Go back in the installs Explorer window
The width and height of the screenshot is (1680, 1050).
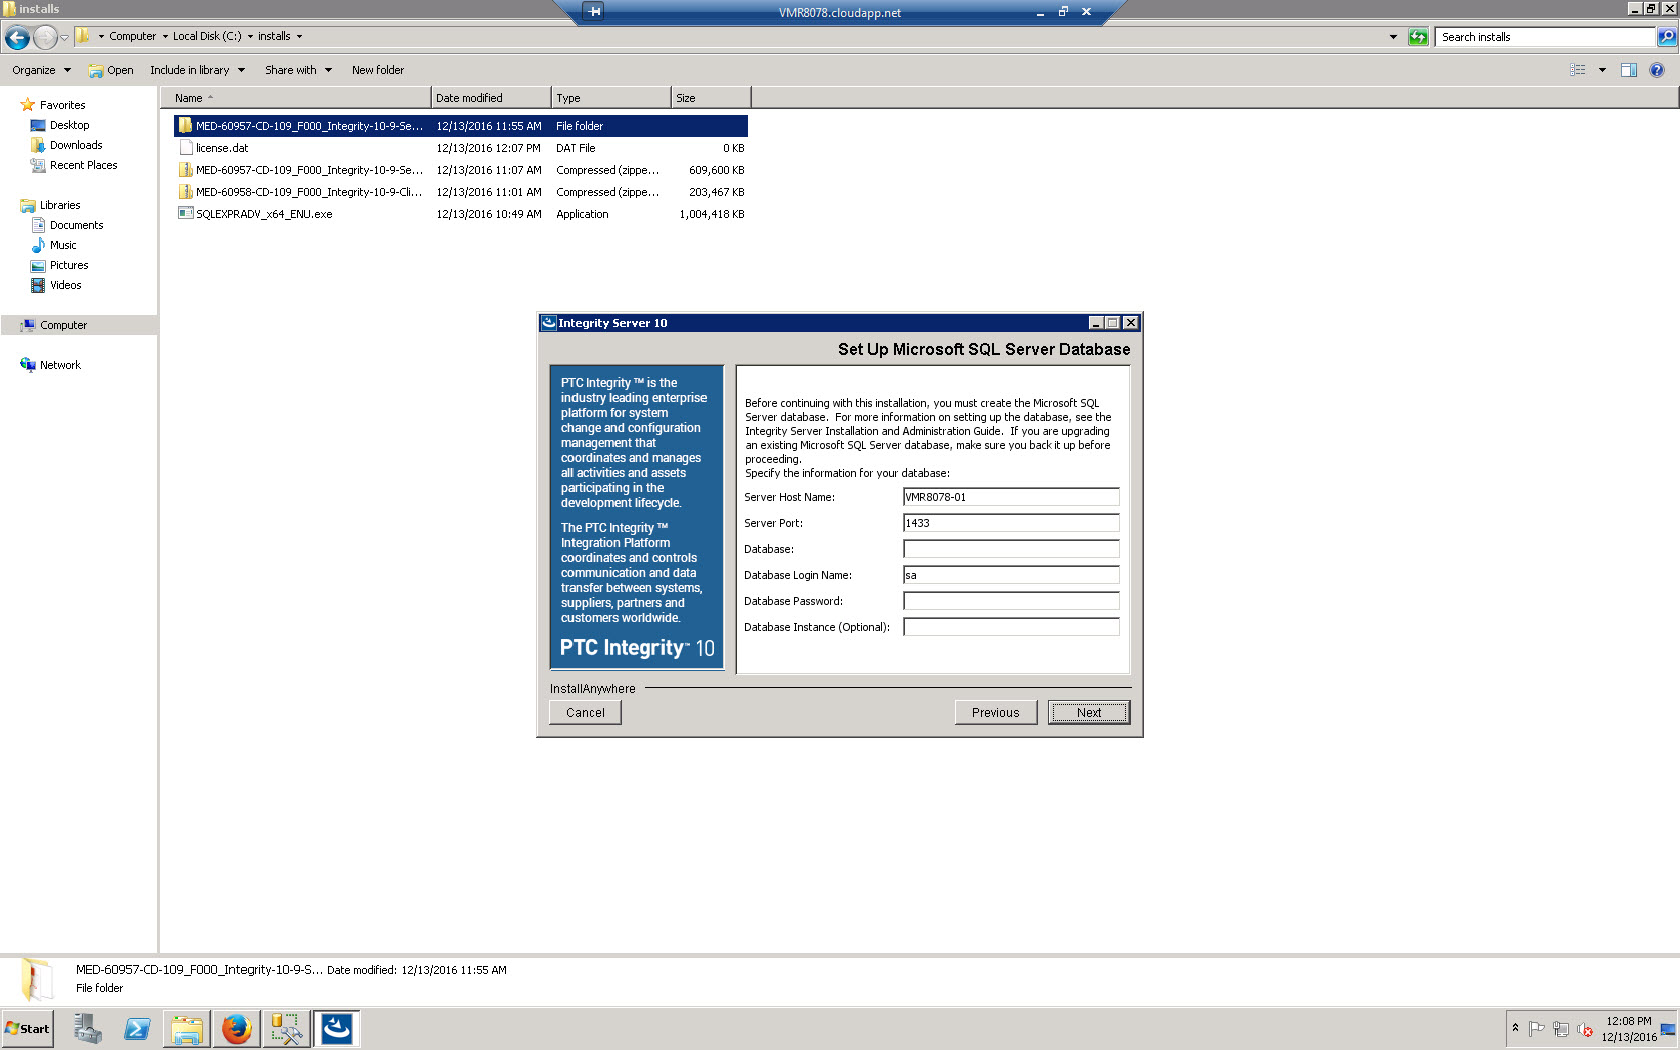(17, 37)
